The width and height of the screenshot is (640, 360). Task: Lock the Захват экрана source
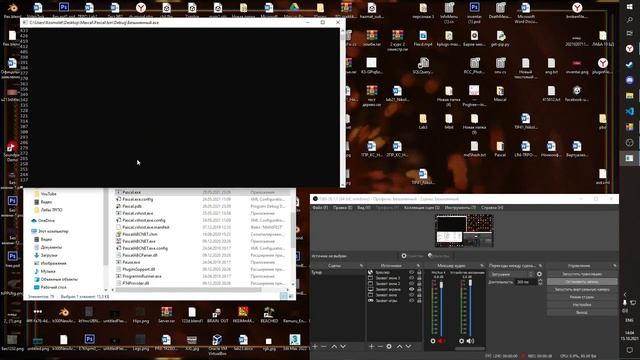click(x=419, y=289)
